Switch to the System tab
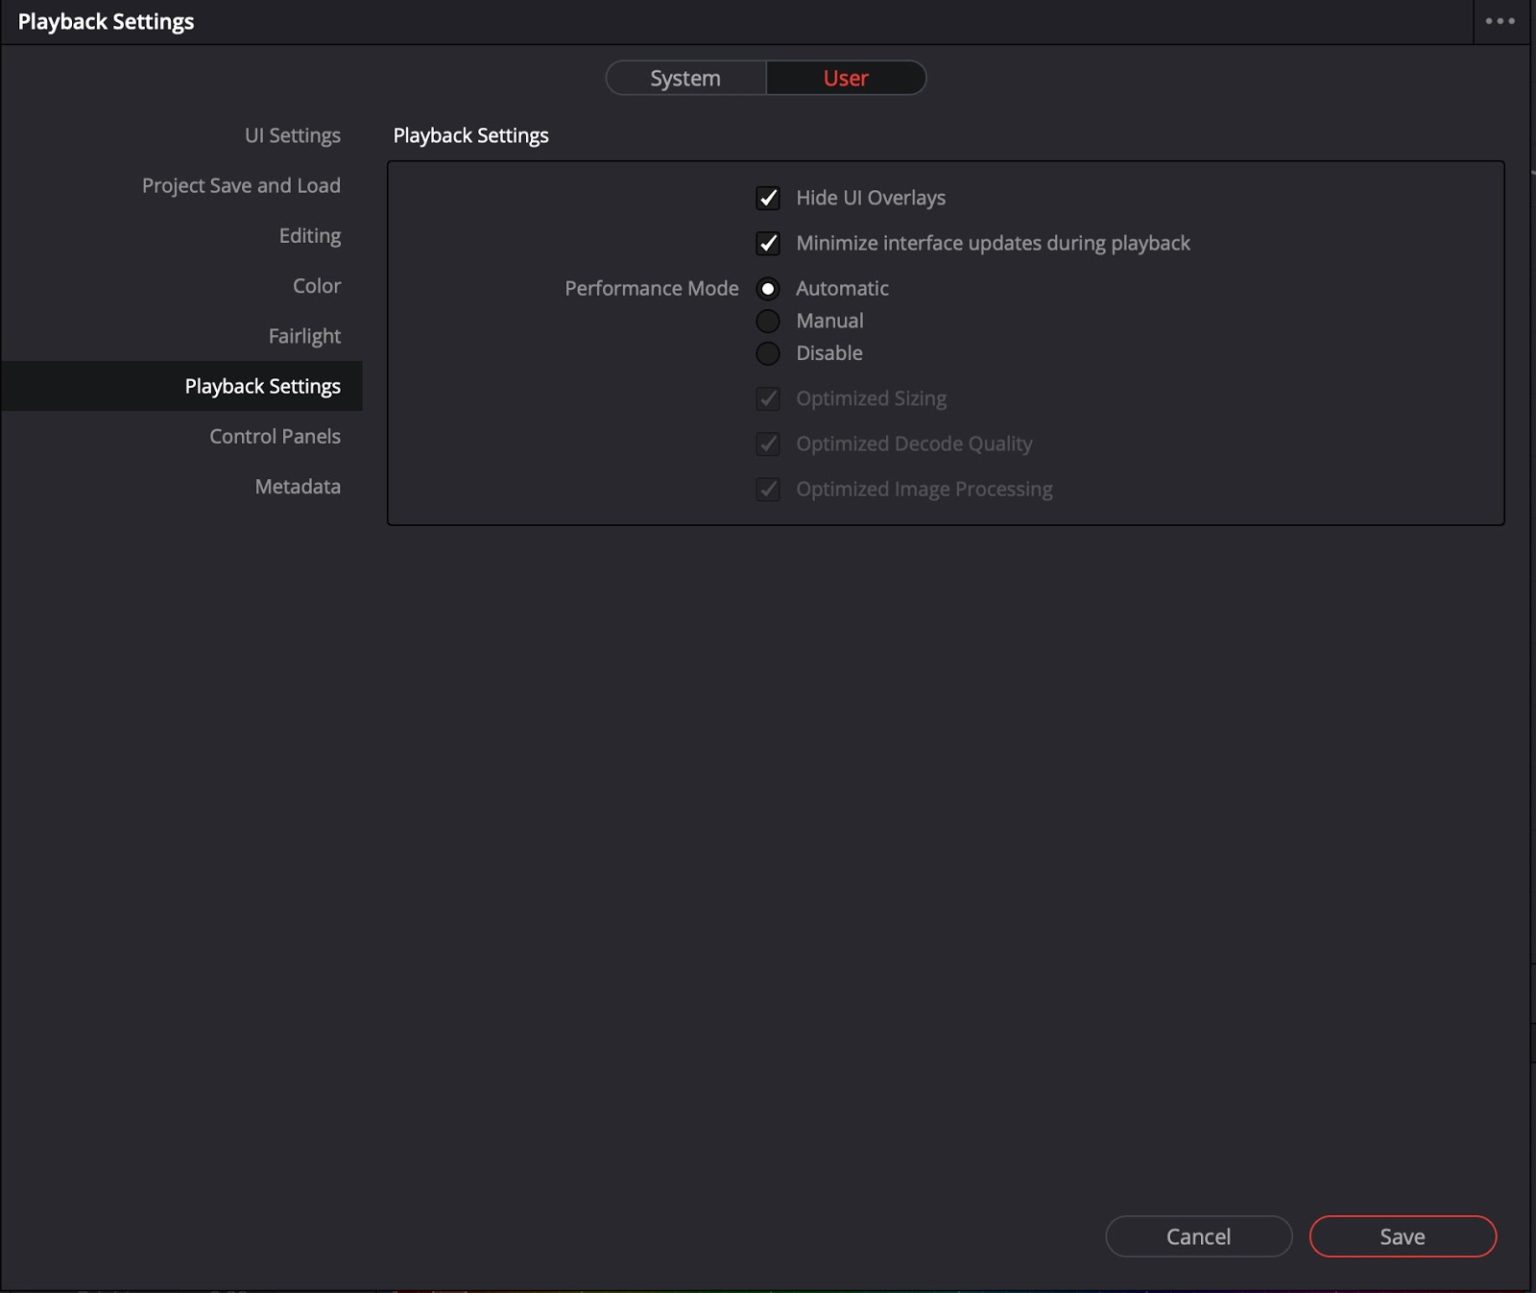This screenshot has height=1293, width=1536. click(x=685, y=77)
